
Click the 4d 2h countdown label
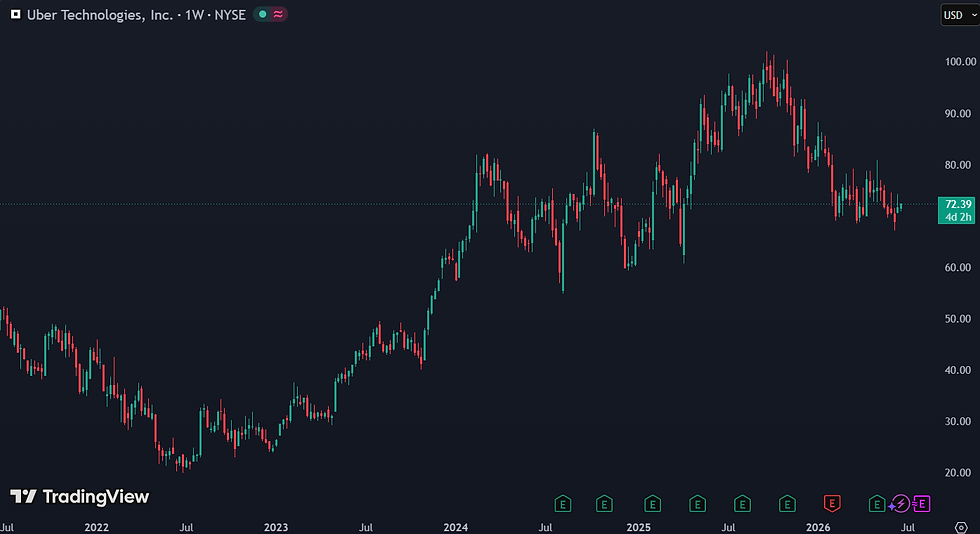coord(958,217)
